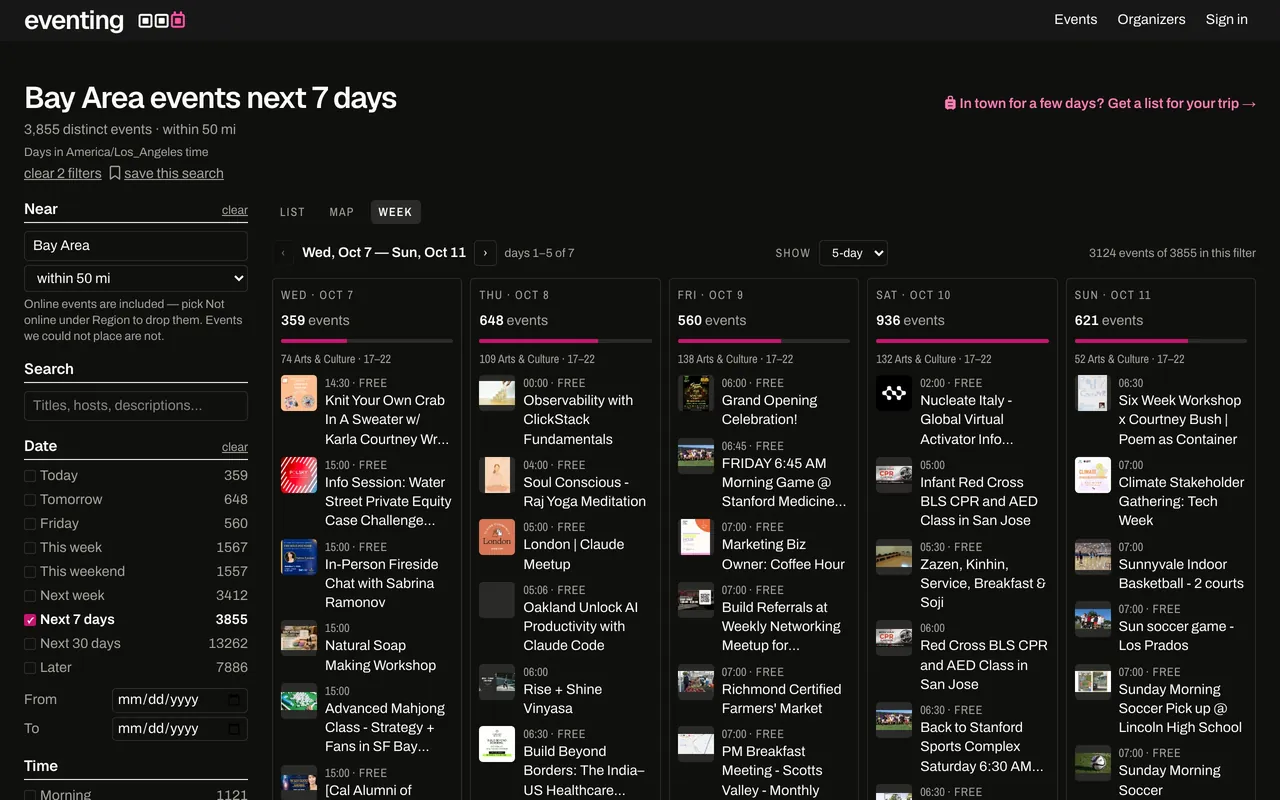The width and height of the screenshot is (1280, 800).
Task: Clear the Near location filter
Action: pyautogui.click(x=235, y=210)
